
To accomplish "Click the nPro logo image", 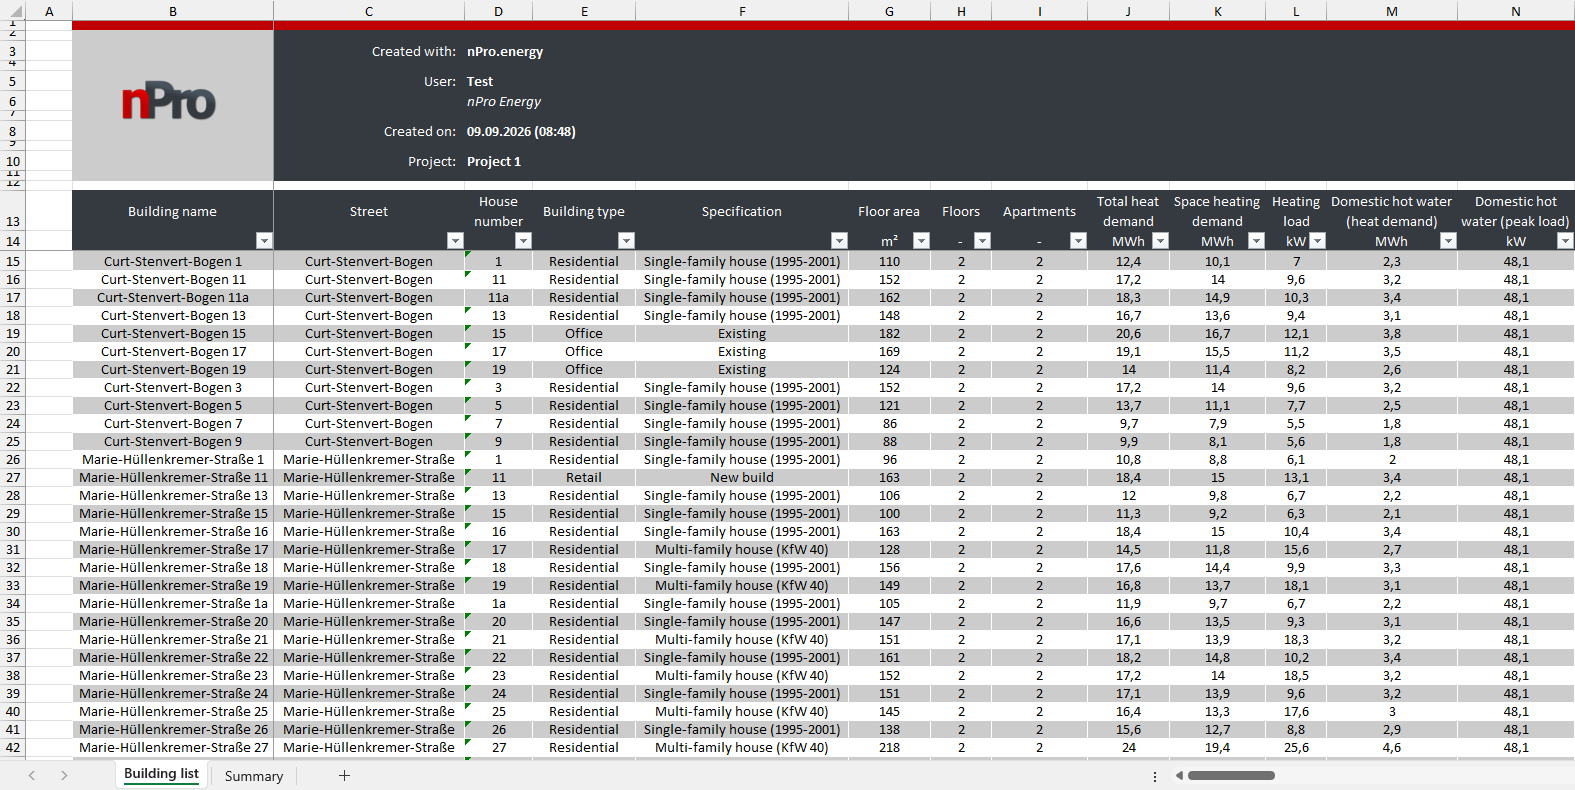I will 169,102.
